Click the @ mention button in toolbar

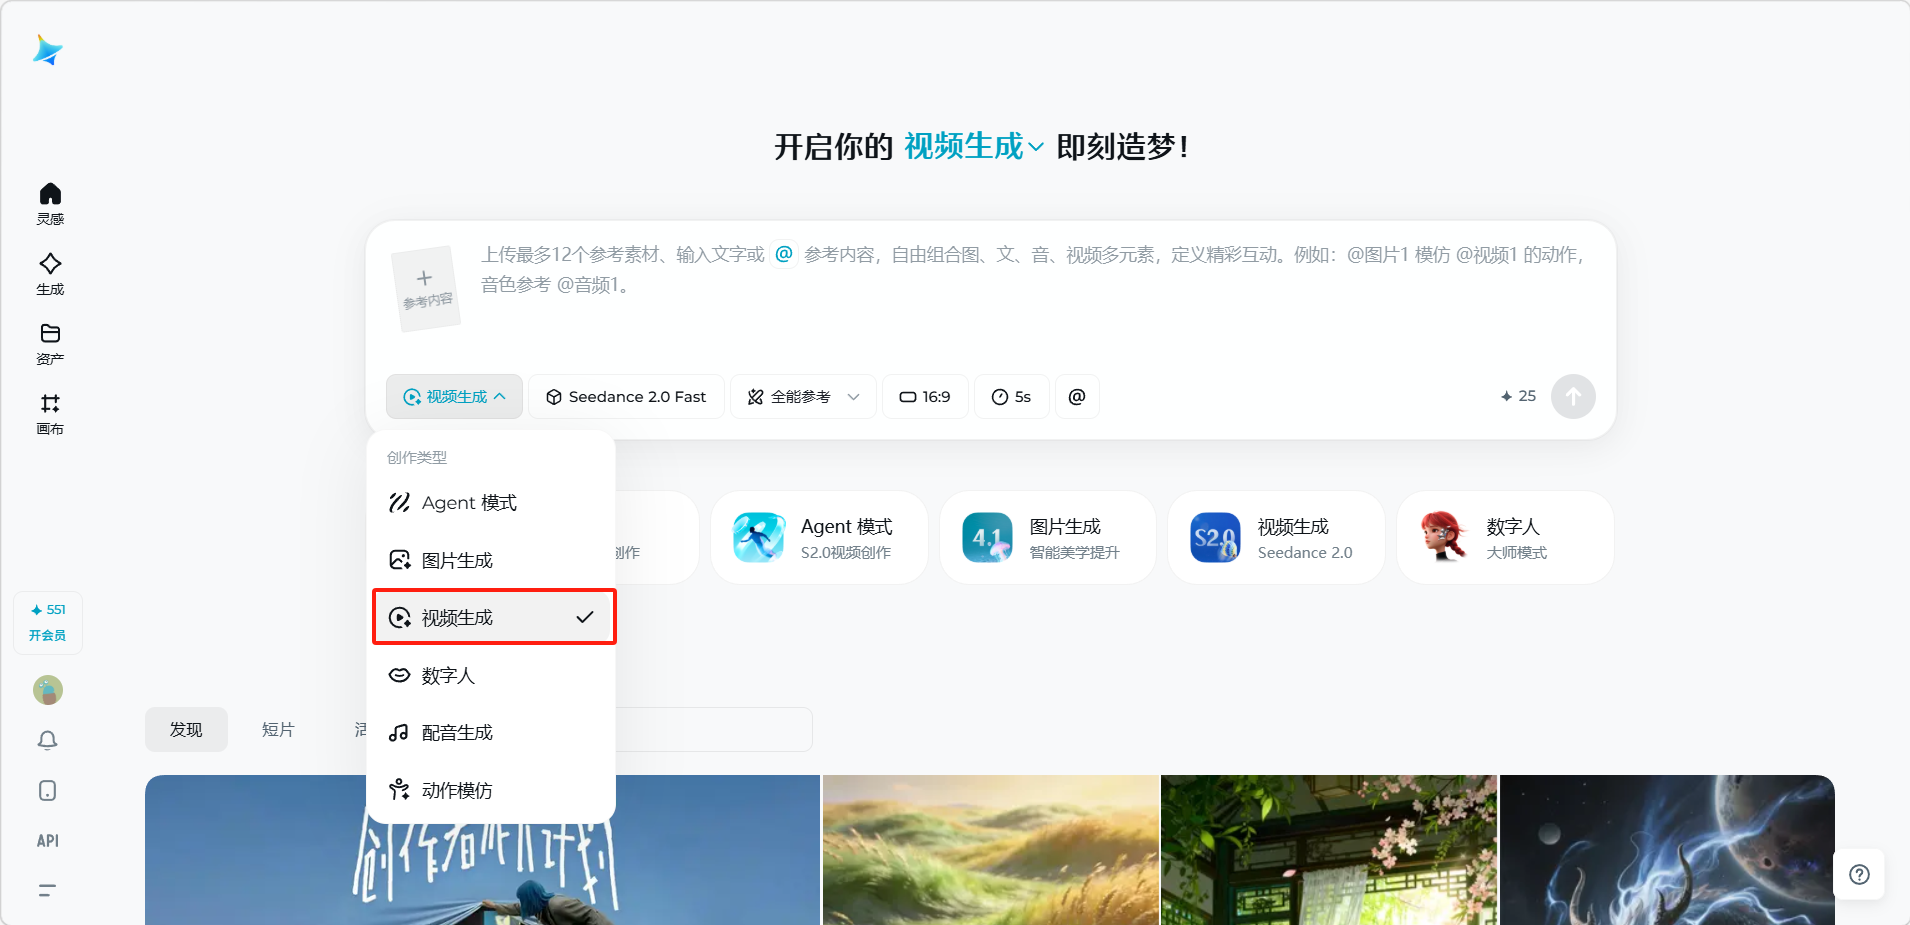(1077, 397)
